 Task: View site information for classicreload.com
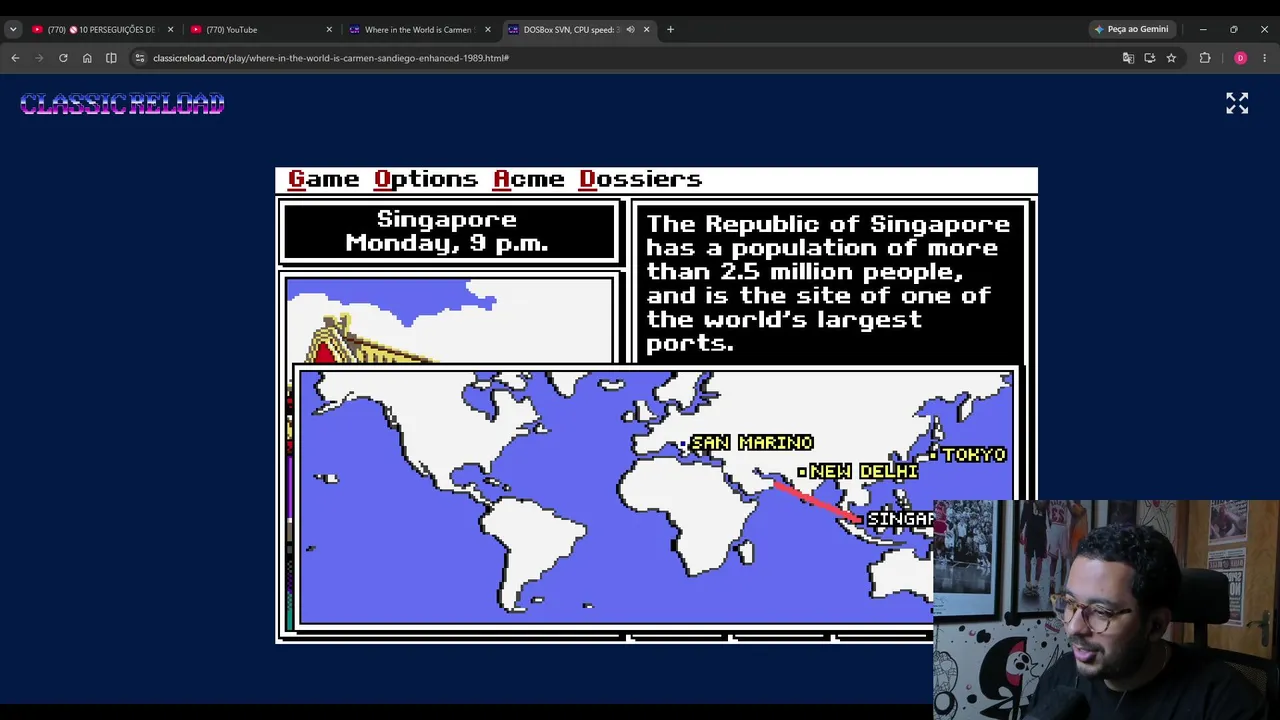point(140,58)
